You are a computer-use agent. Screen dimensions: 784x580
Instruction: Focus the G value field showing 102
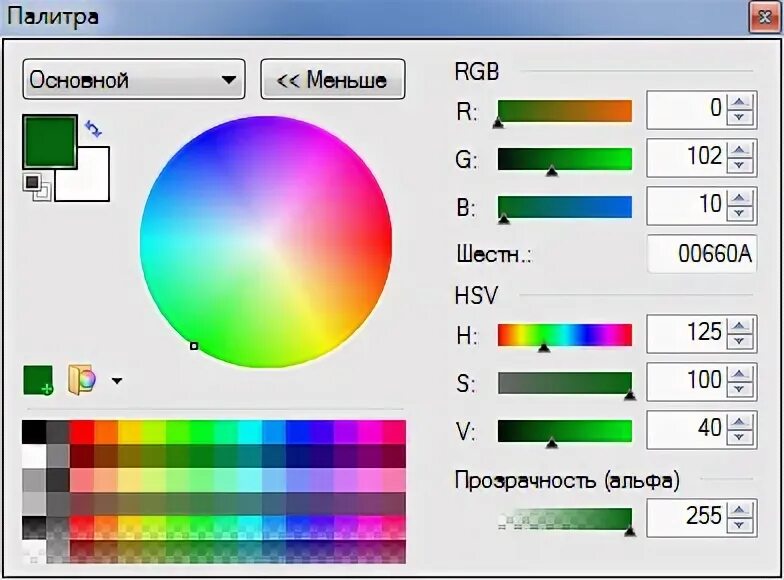[x=686, y=158]
